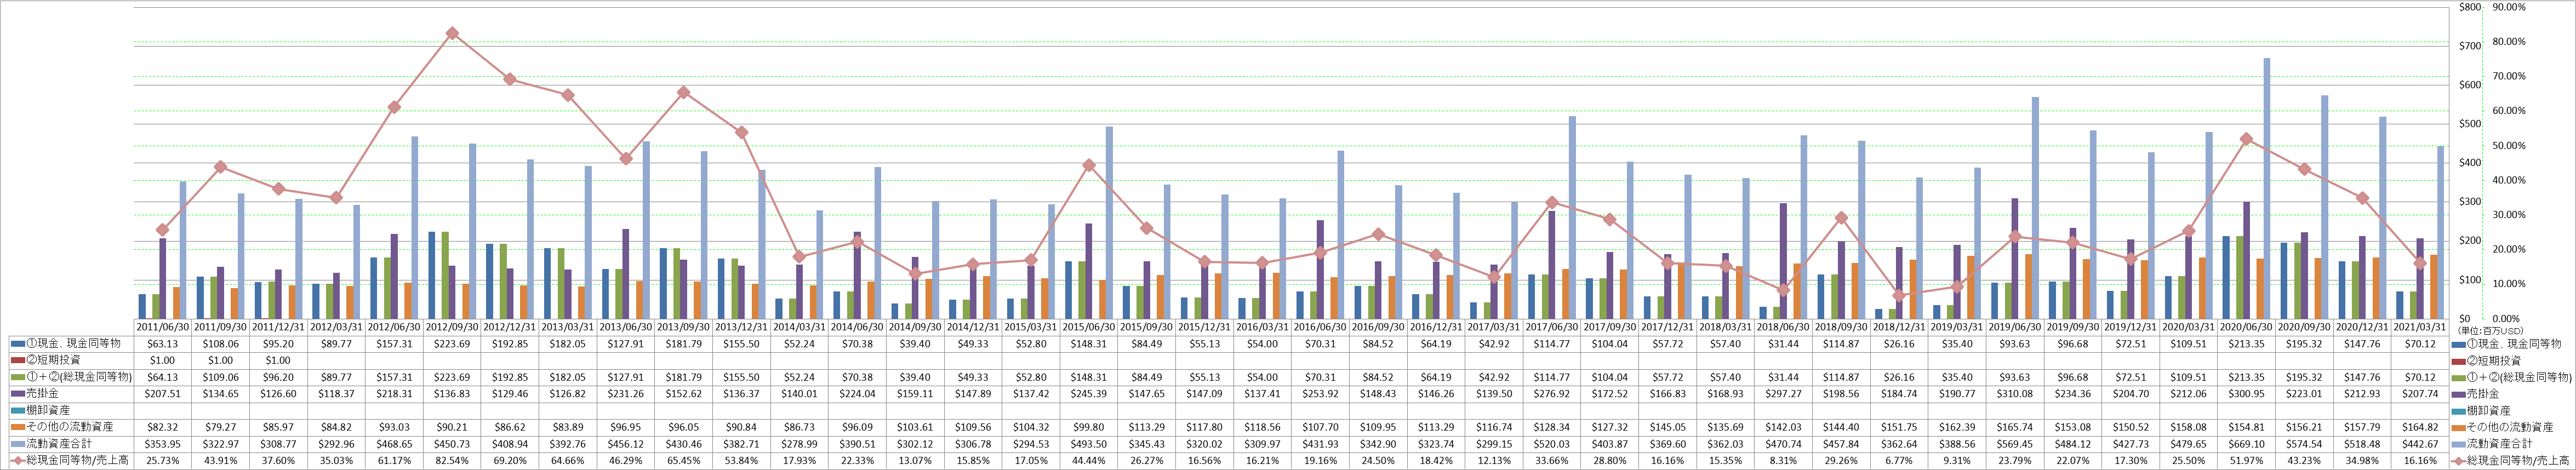
Task: Click the 25.73% ratio cell
Action: (x=163, y=461)
